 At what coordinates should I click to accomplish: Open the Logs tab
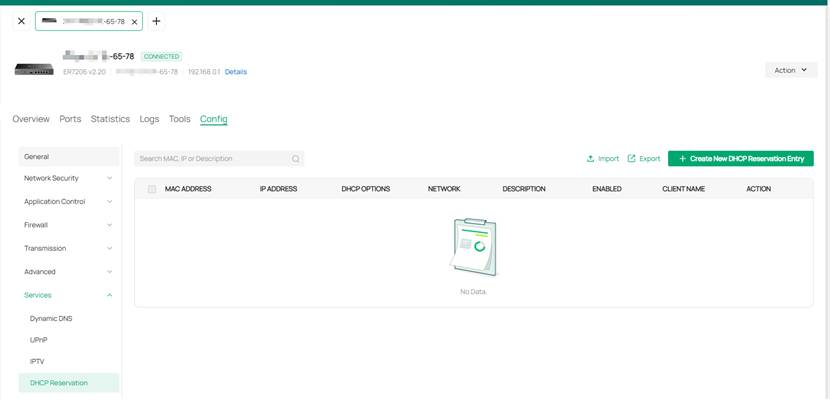point(149,119)
